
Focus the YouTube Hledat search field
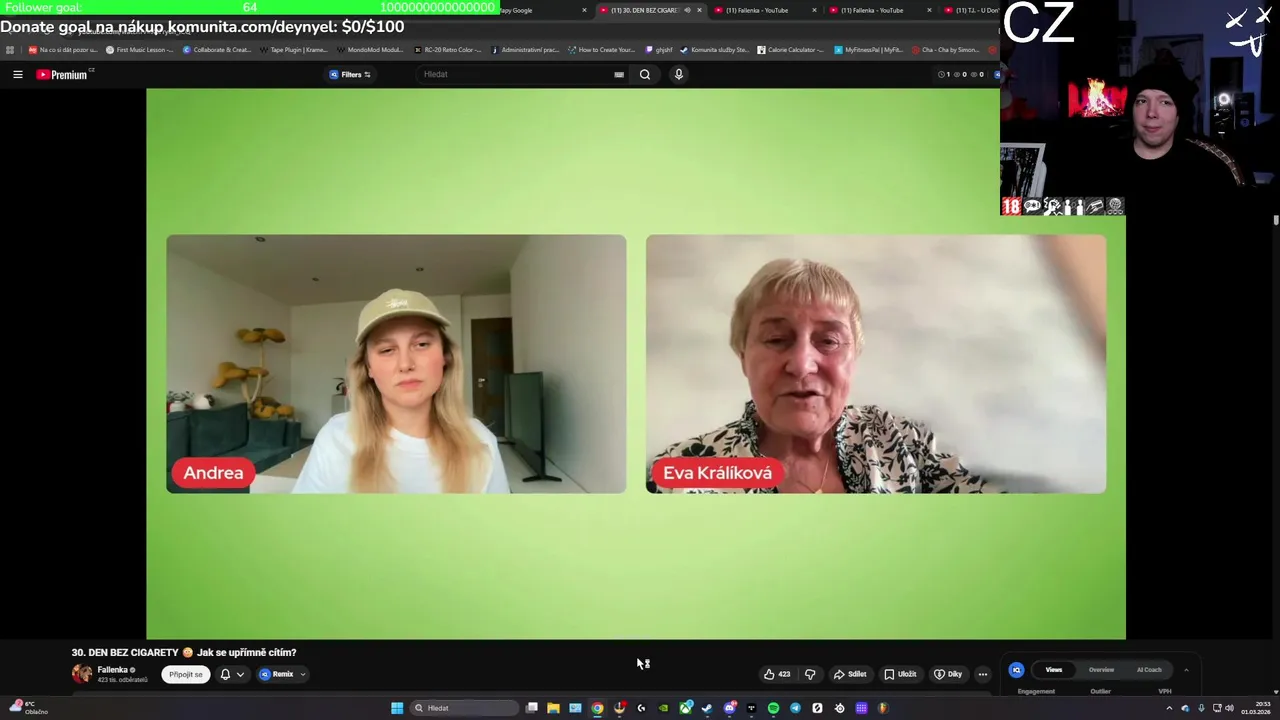coord(515,74)
